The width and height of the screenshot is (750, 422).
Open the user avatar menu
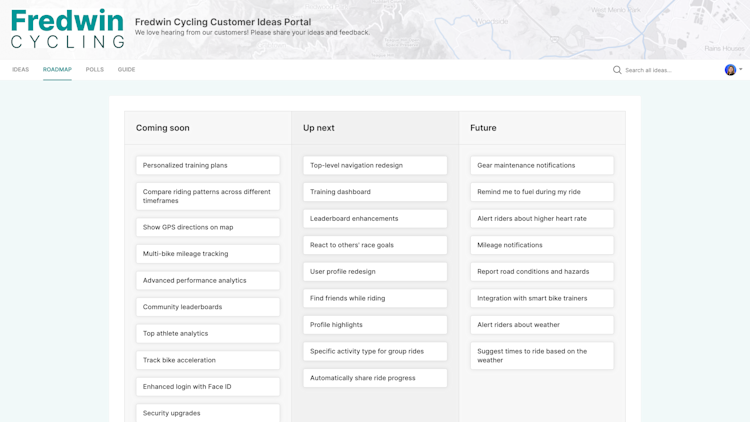[733, 70]
